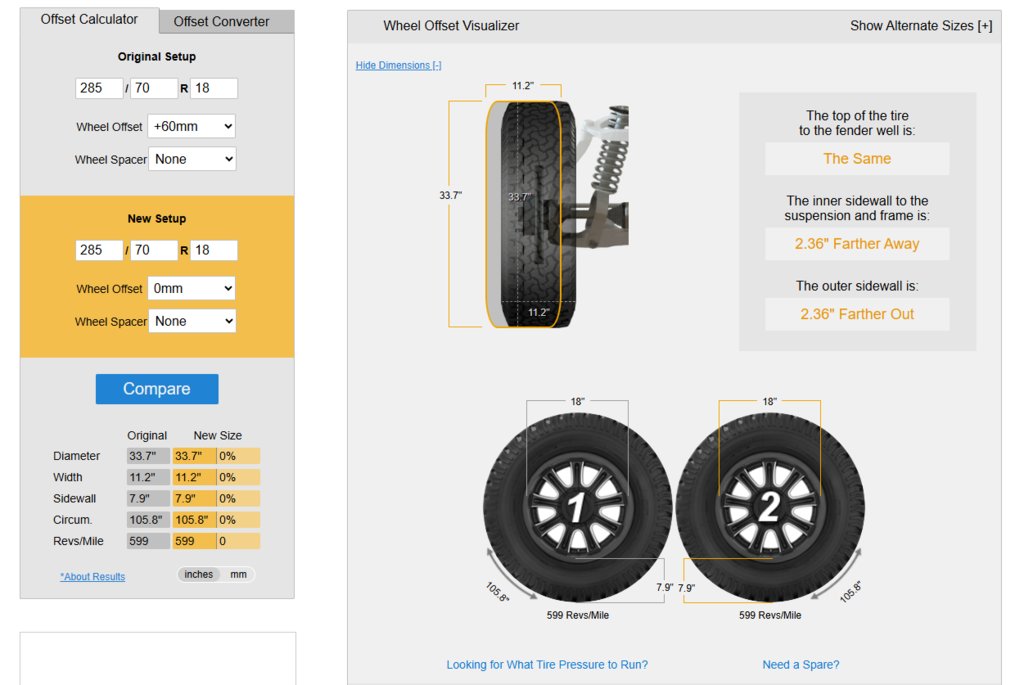Screen dimensions: 1024x685
Task: Open New Setup Wheel Spacer dropdown
Action: (x=192, y=321)
